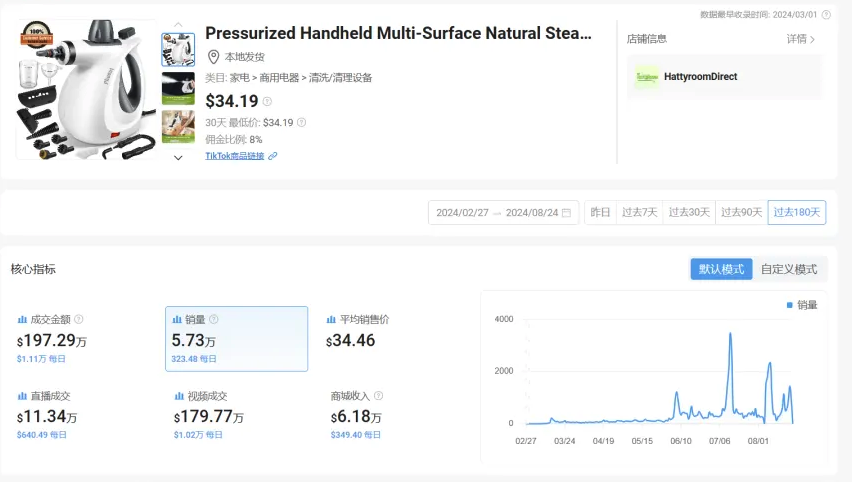
Task: Select the 过去30天 time range tab
Action: coord(690,212)
